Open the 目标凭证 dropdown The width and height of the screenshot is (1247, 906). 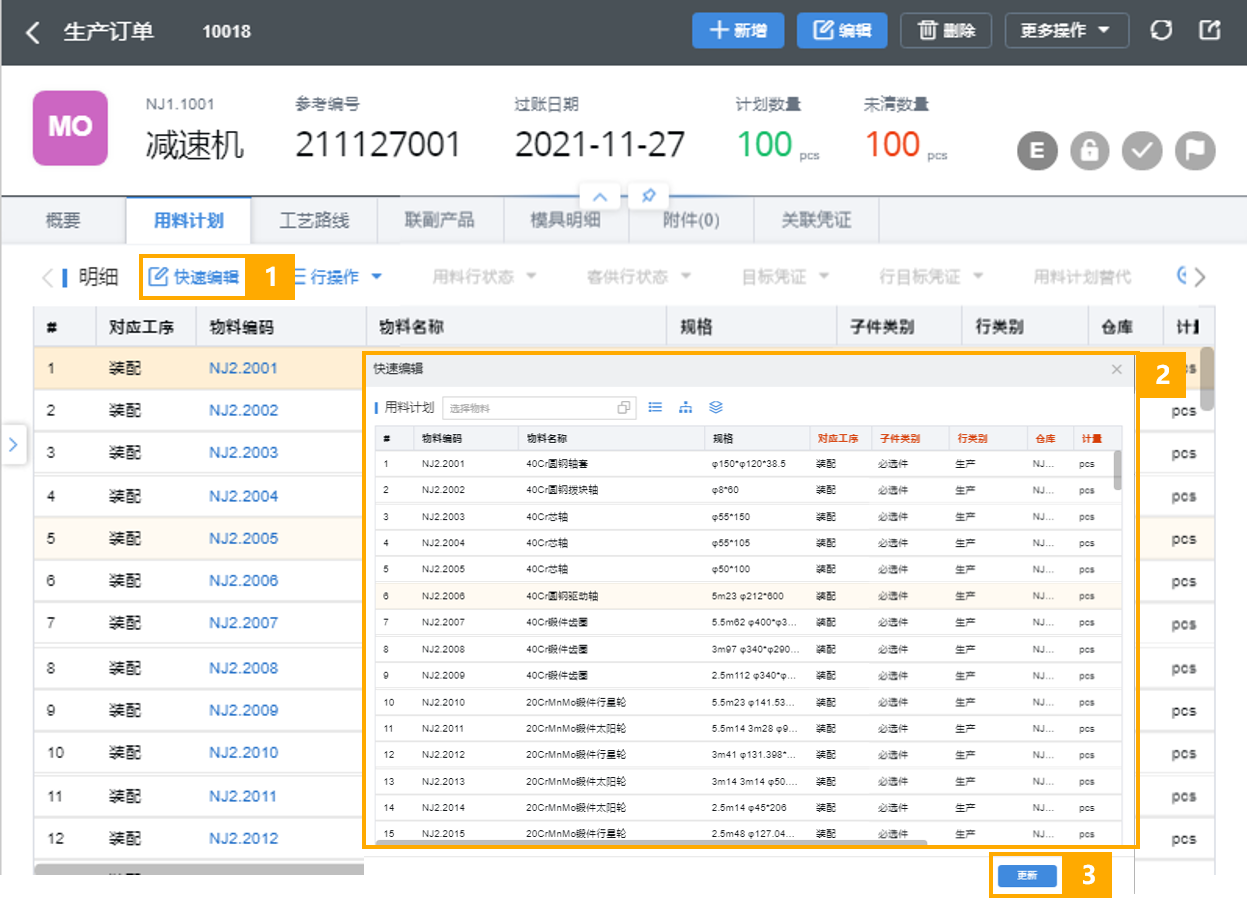[784, 277]
